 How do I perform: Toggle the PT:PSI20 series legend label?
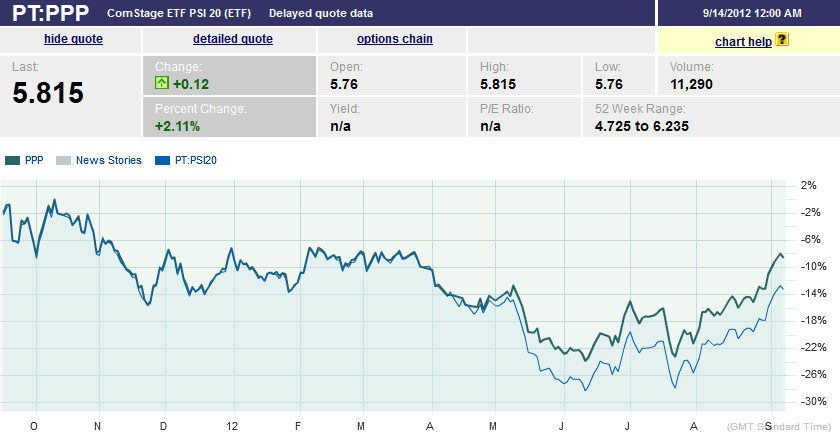pyautogui.click(x=197, y=160)
